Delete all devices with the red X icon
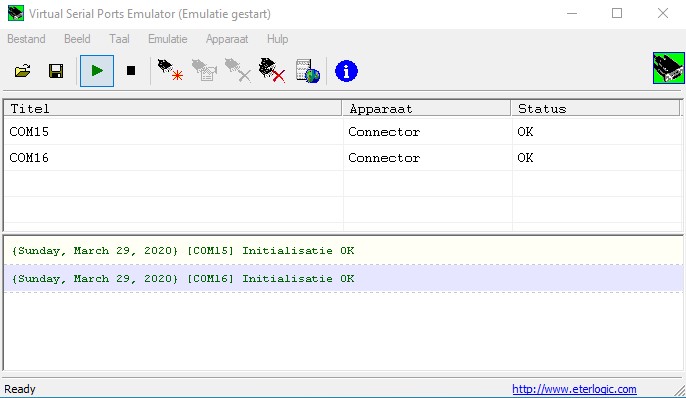The image size is (686, 398). [x=272, y=70]
